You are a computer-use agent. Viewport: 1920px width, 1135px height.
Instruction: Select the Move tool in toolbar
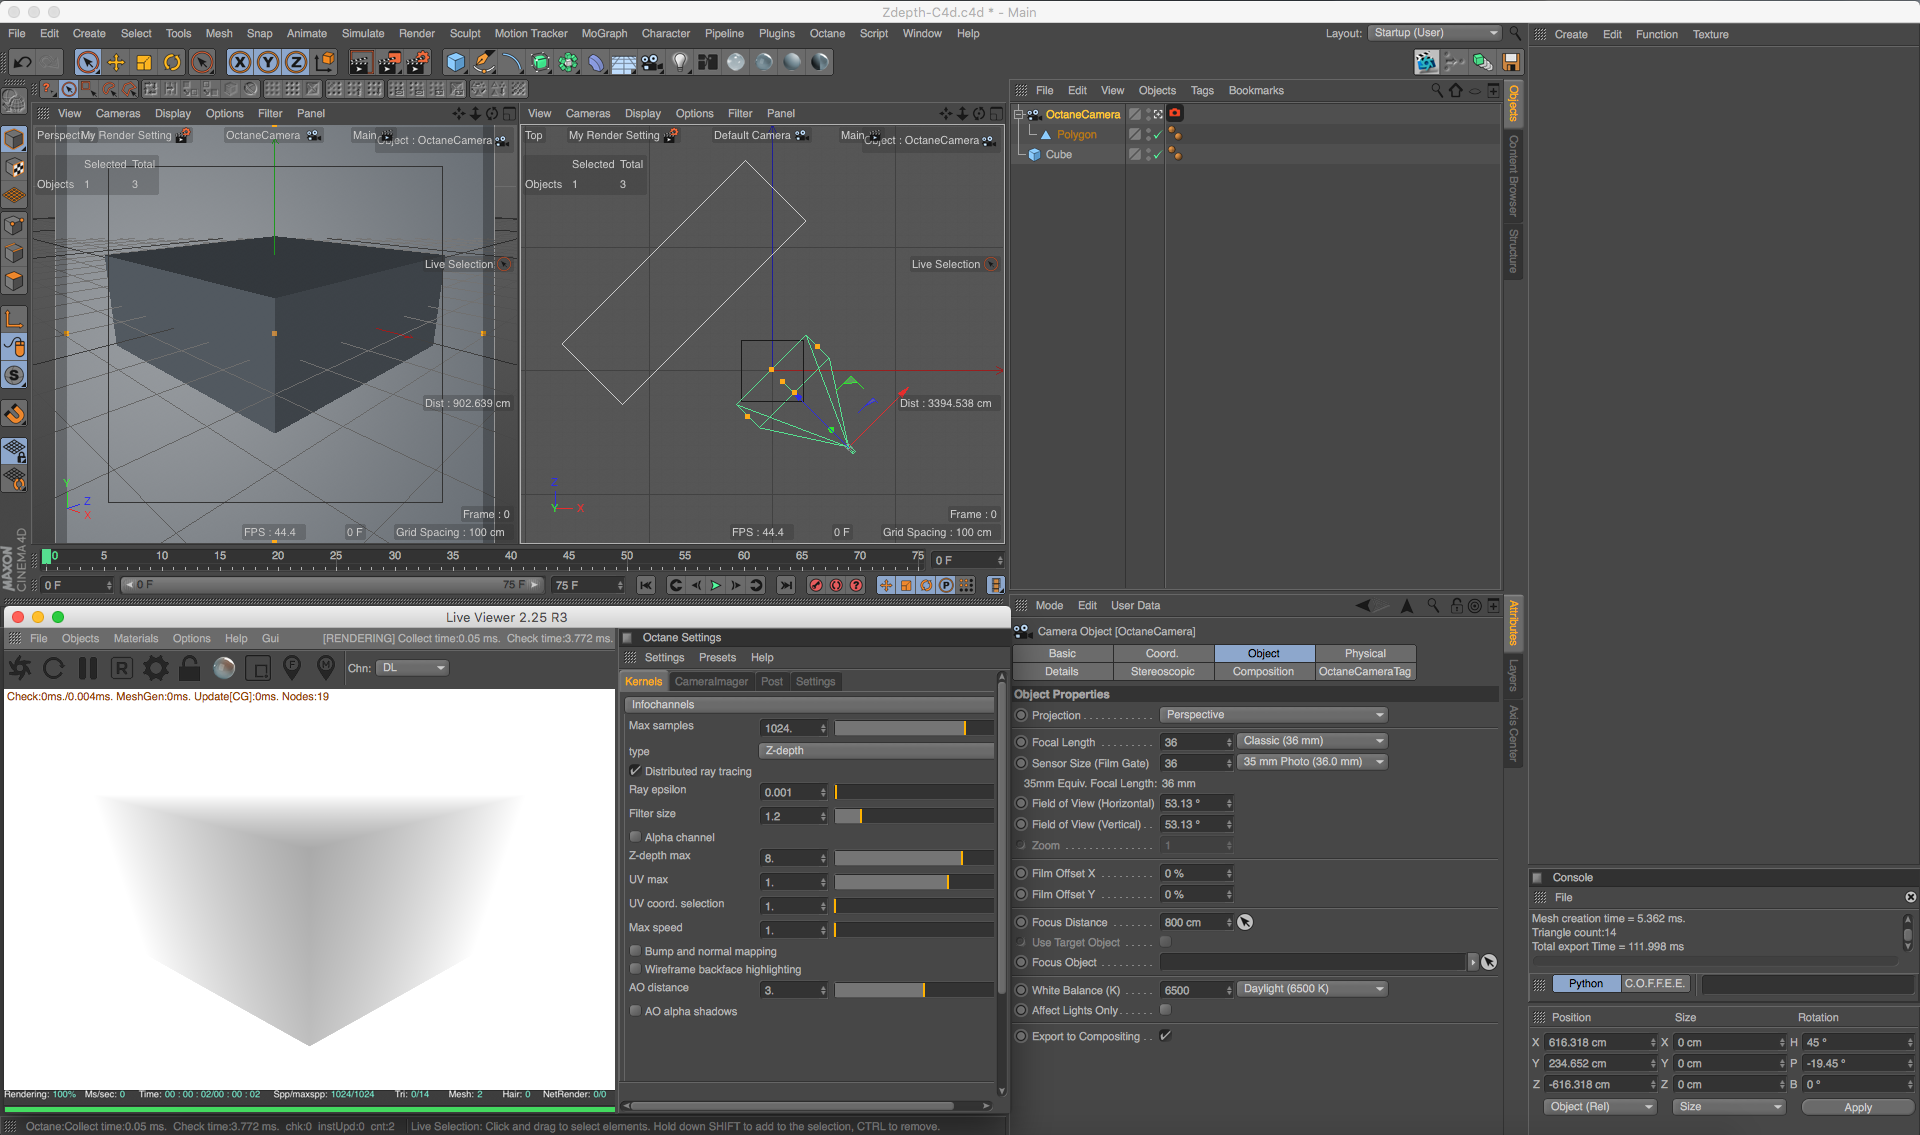pyautogui.click(x=116, y=62)
